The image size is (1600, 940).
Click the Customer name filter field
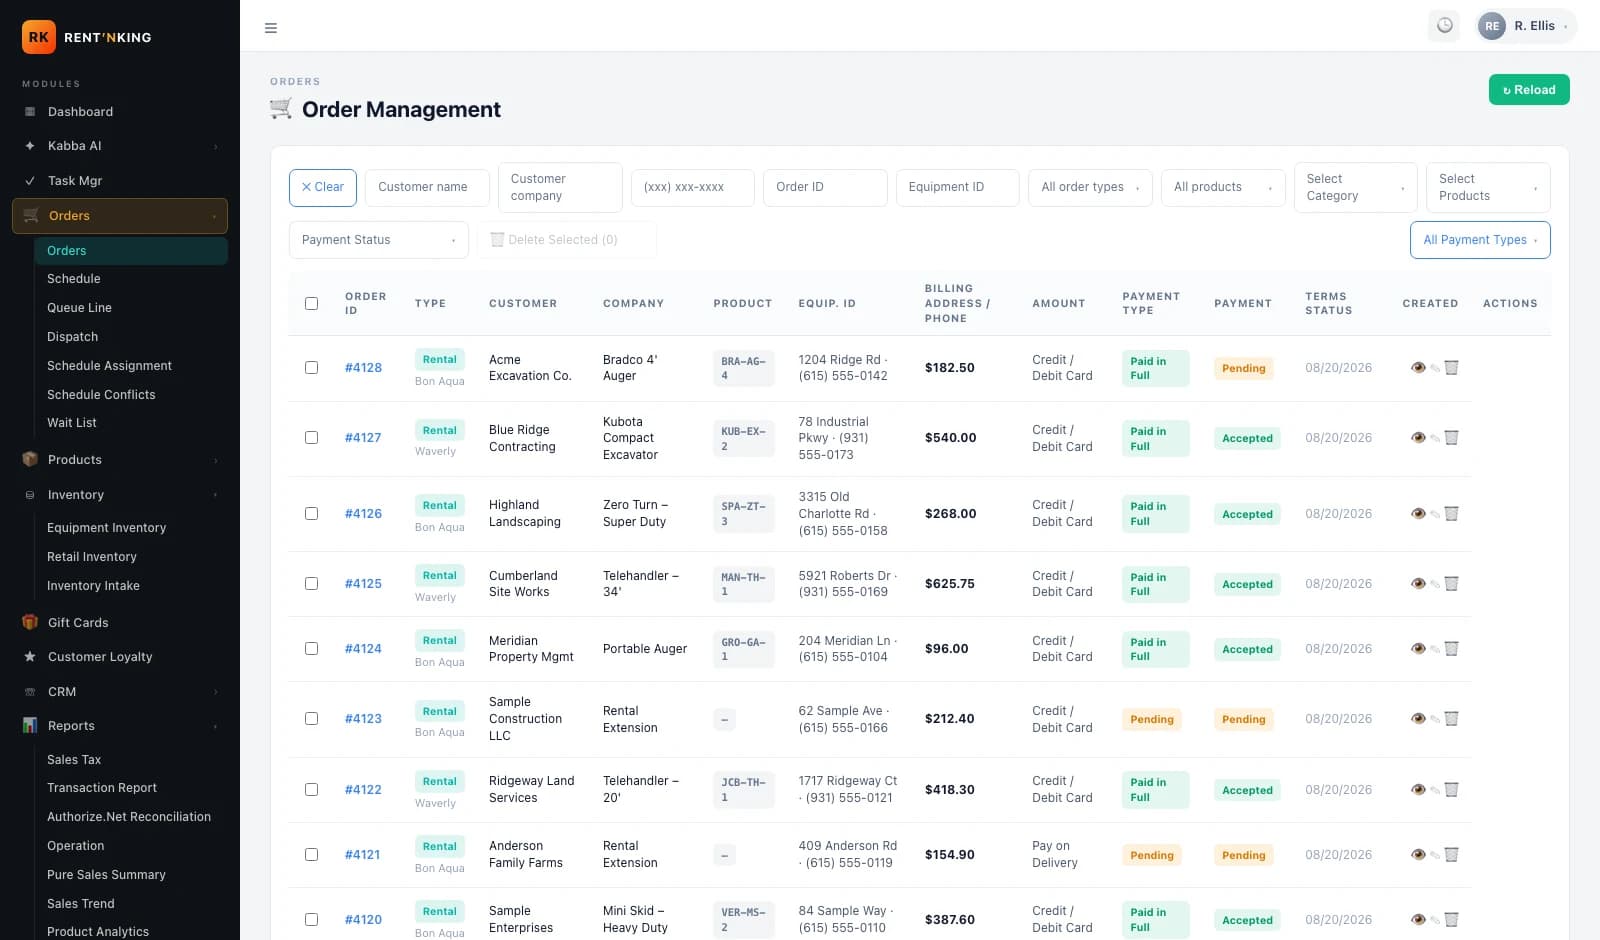coord(427,187)
